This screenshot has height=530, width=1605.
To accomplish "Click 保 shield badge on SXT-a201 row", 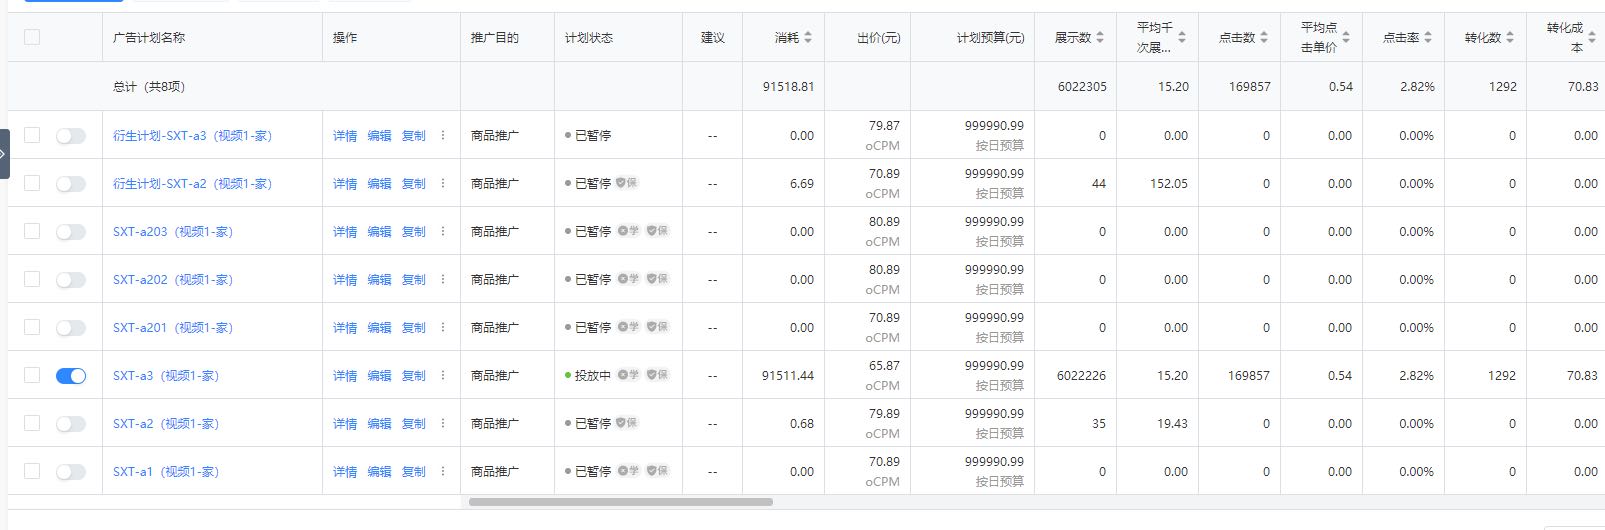I will pyautogui.click(x=657, y=327).
